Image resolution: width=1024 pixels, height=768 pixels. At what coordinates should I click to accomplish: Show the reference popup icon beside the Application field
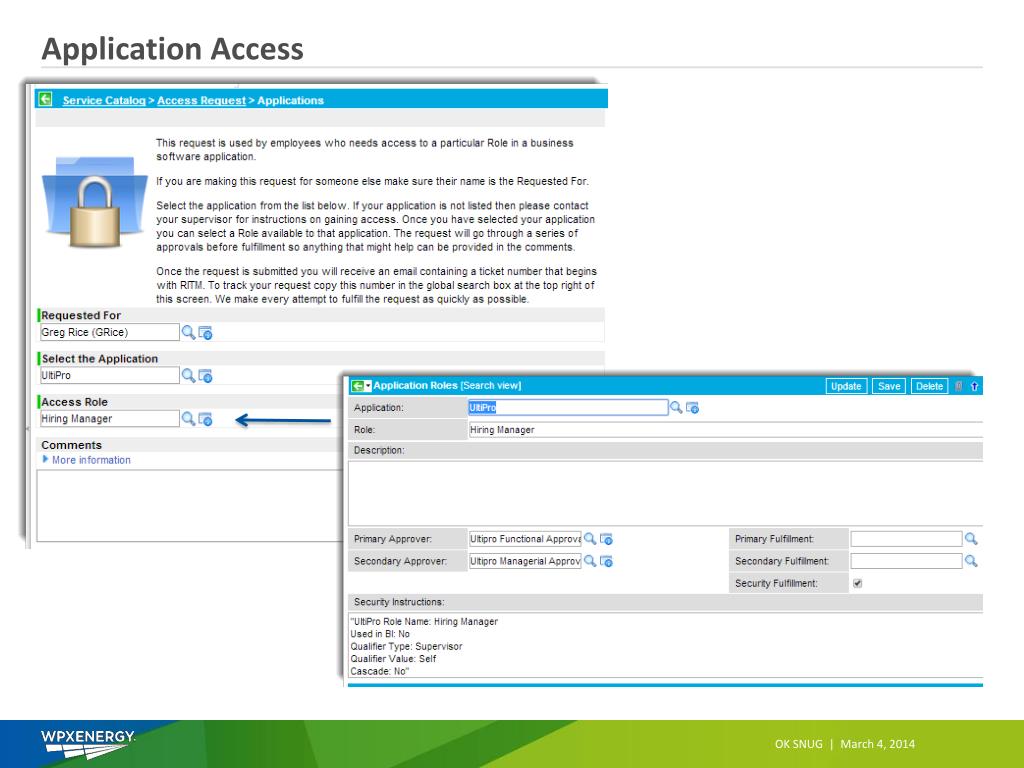point(692,408)
